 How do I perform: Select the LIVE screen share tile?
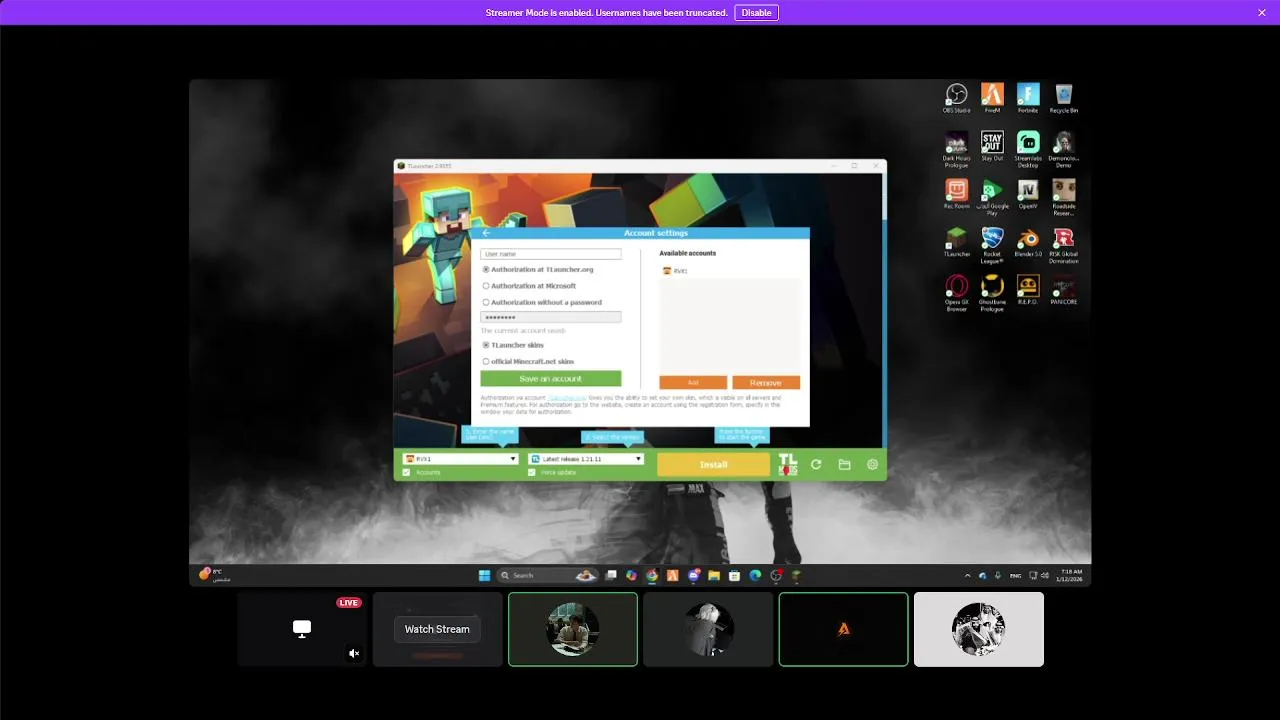pyautogui.click(x=302, y=629)
